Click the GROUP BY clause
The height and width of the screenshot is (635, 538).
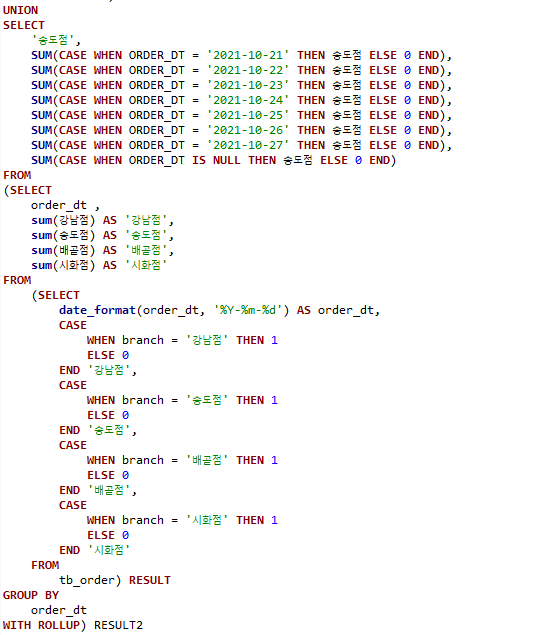point(31,595)
